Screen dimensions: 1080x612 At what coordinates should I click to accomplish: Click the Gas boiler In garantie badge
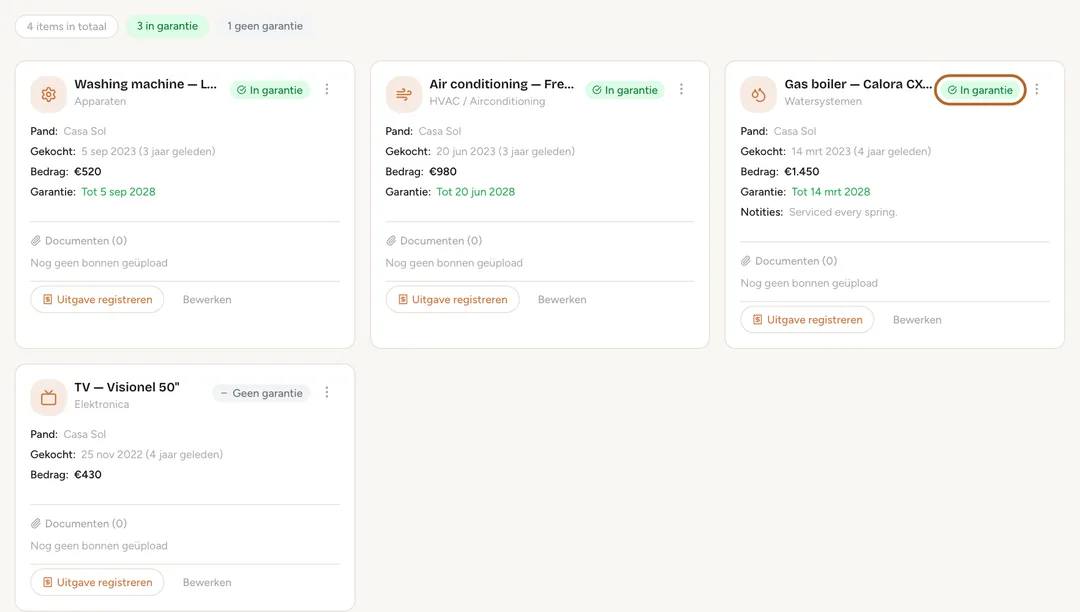[980, 90]
